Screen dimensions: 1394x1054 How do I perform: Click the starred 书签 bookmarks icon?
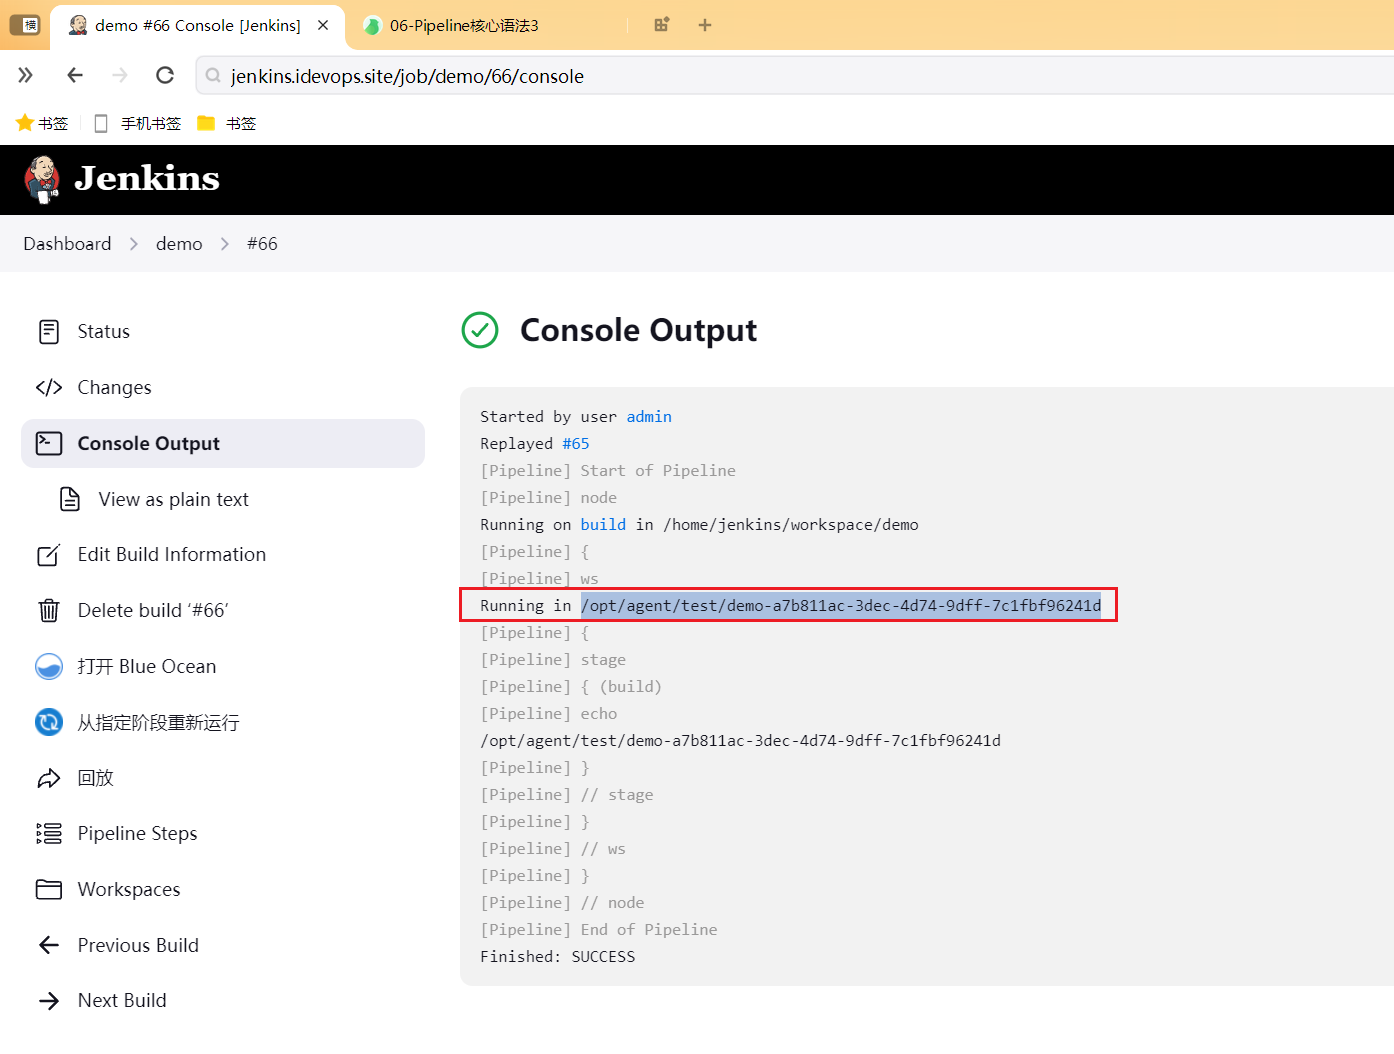(x=25, y=123)
